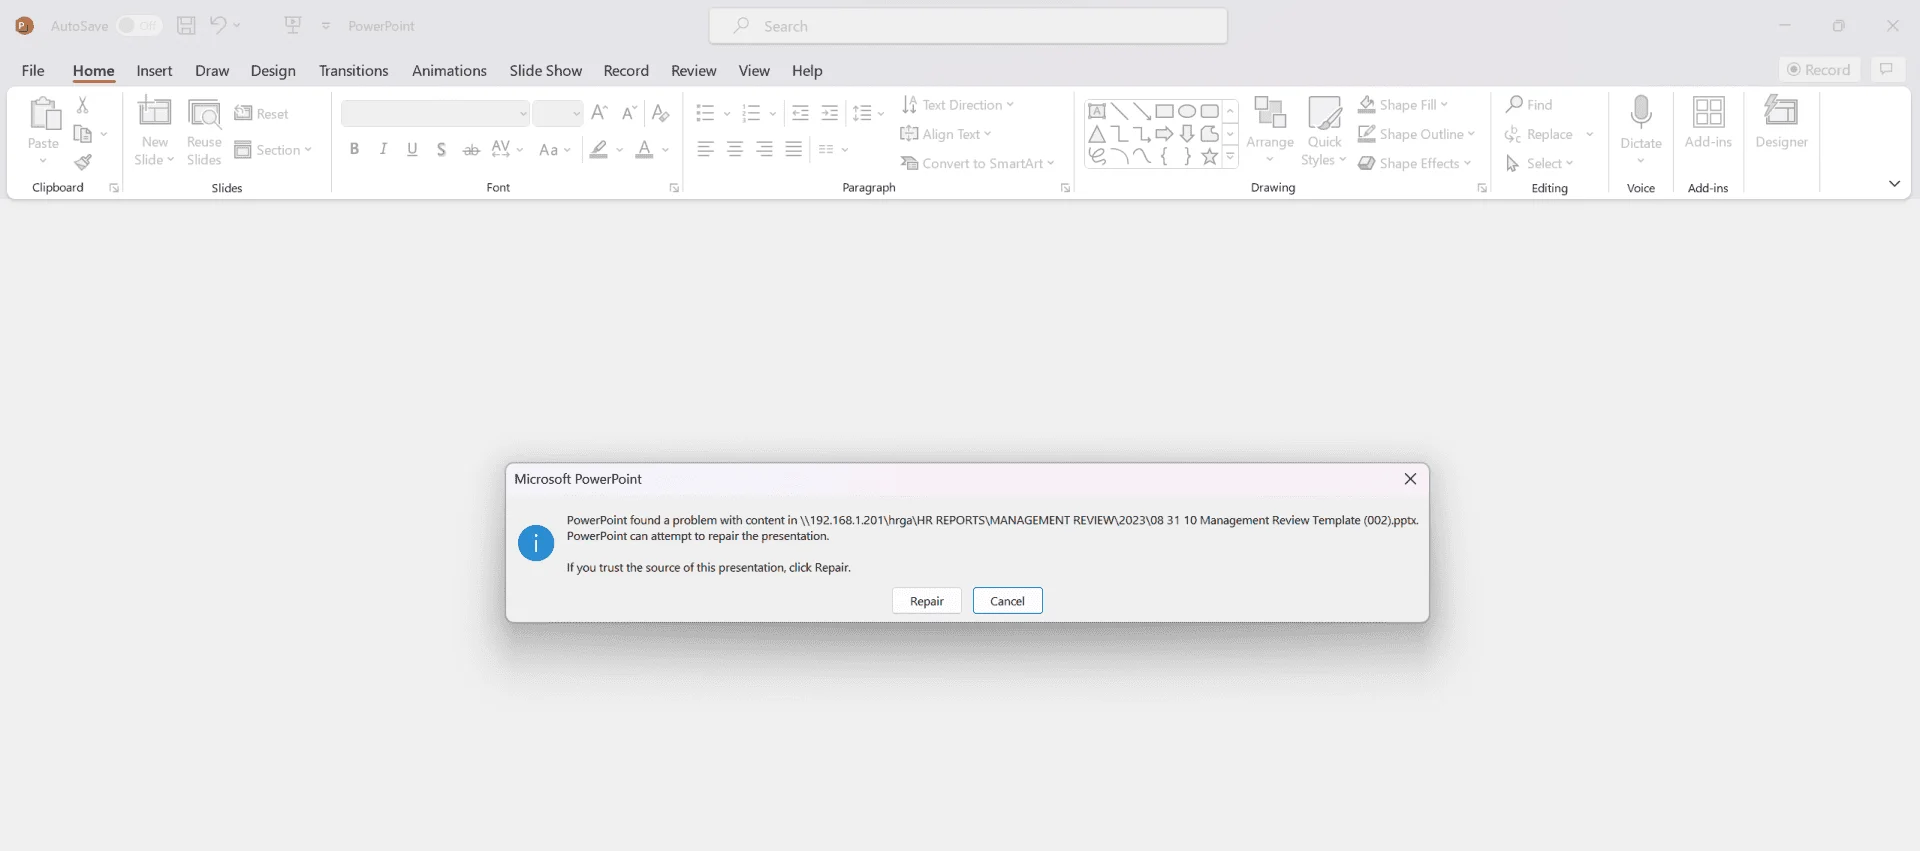The width and height of the screenshot is (1920, 851).
Task: Open Shape Fill color options
Action: coord(1403,105)
